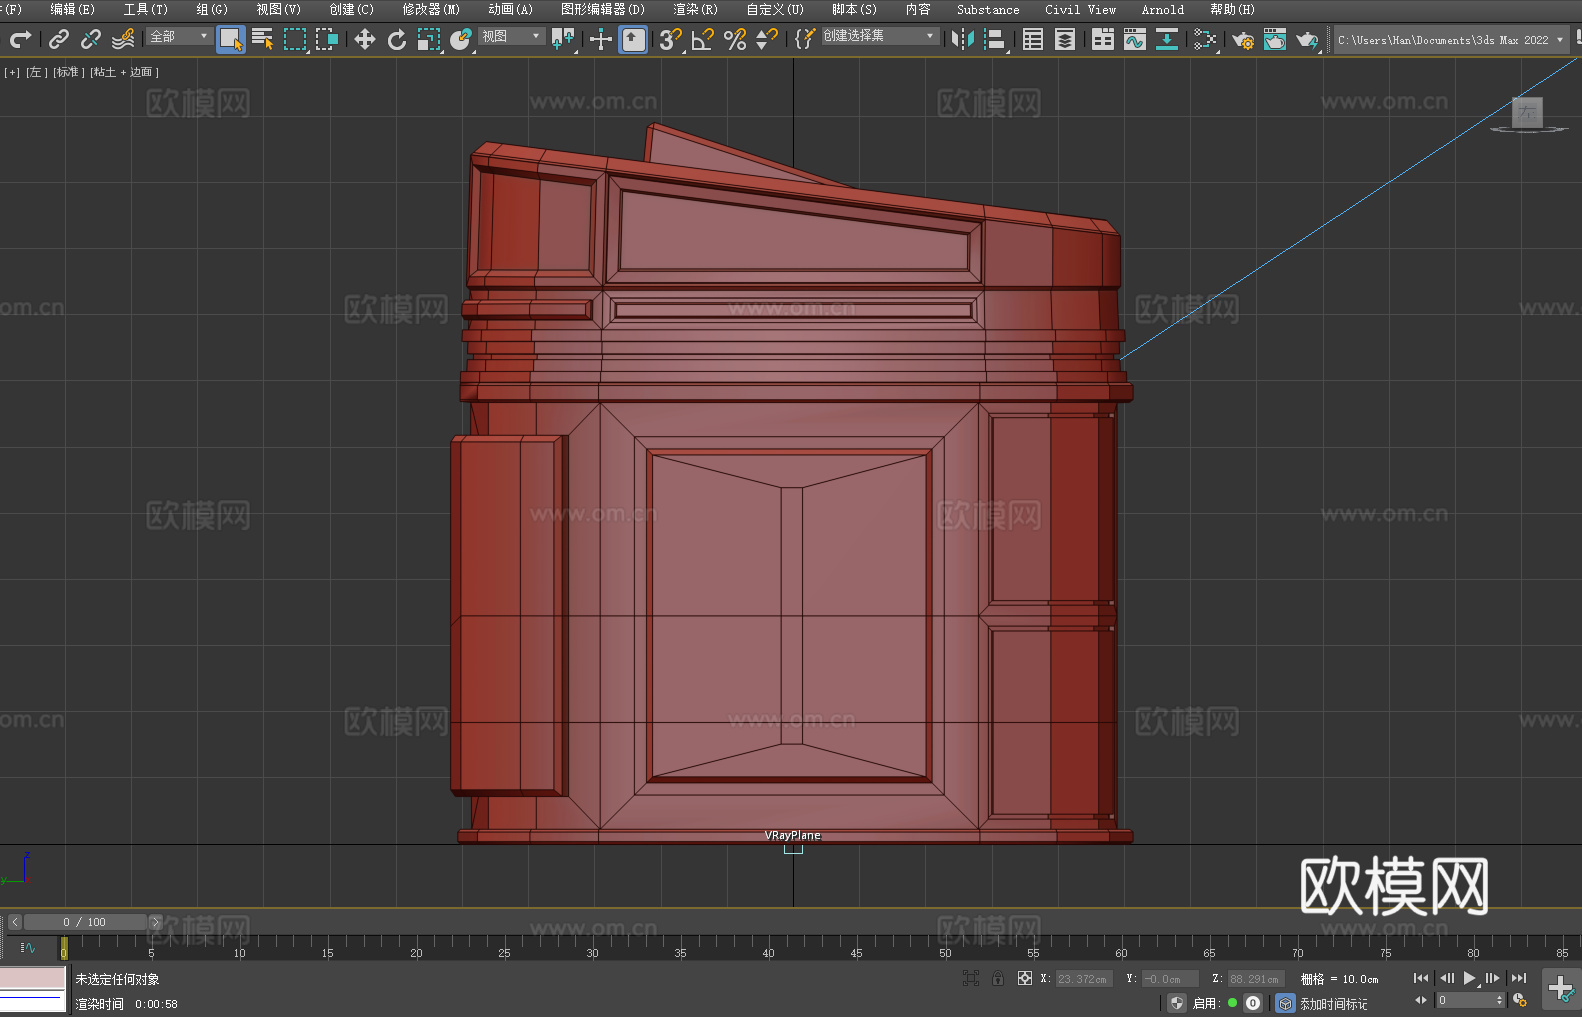This screenshot has width=1582, height=1017.
Task: Open the viewport [+] general menu
Action: (x=12, y=72)
